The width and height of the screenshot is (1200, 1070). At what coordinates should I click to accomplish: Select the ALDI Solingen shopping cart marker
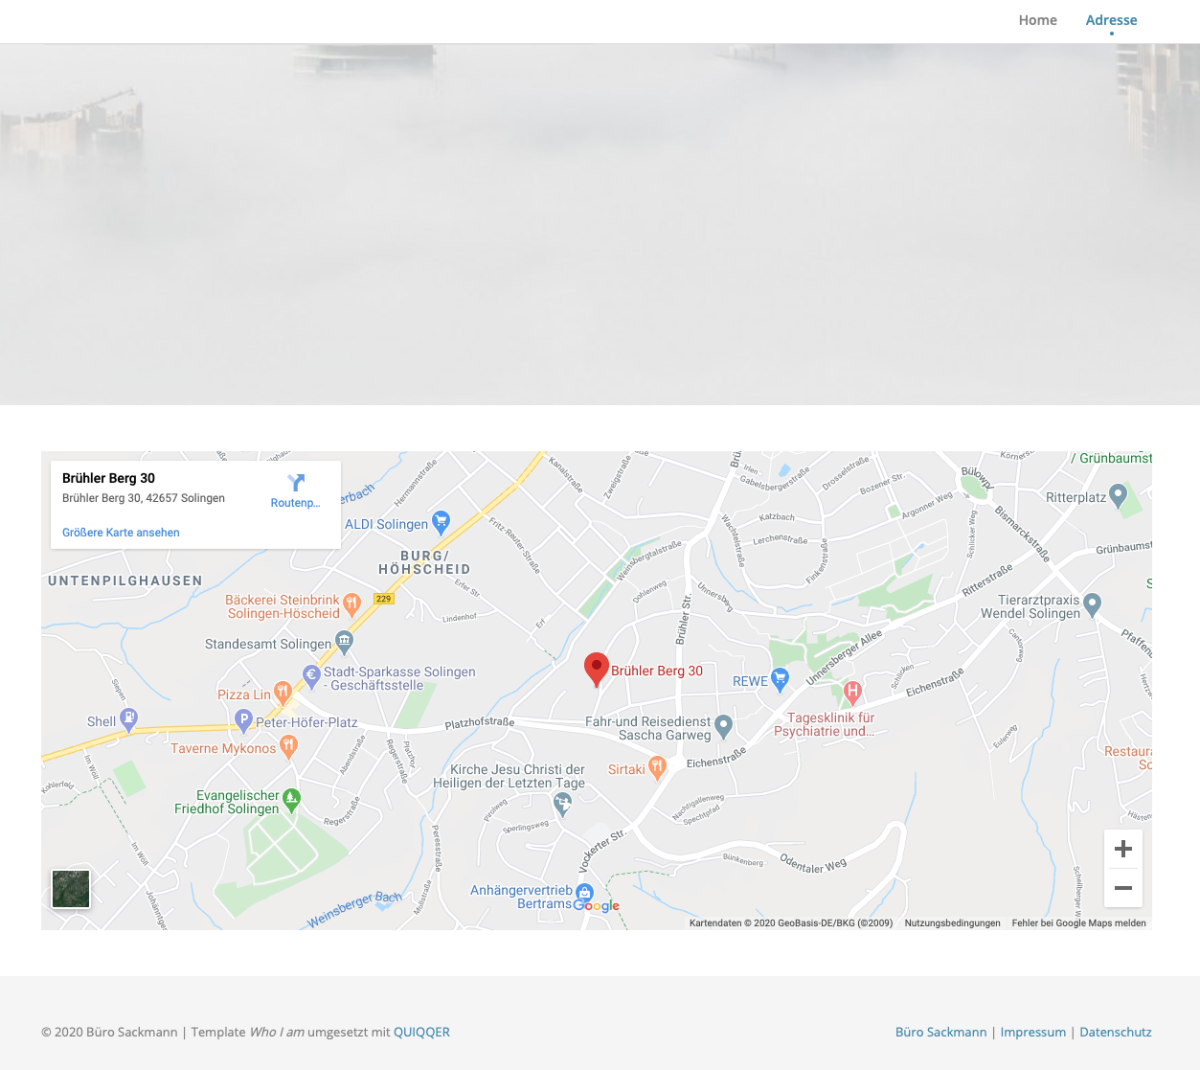tap(441, 523)
